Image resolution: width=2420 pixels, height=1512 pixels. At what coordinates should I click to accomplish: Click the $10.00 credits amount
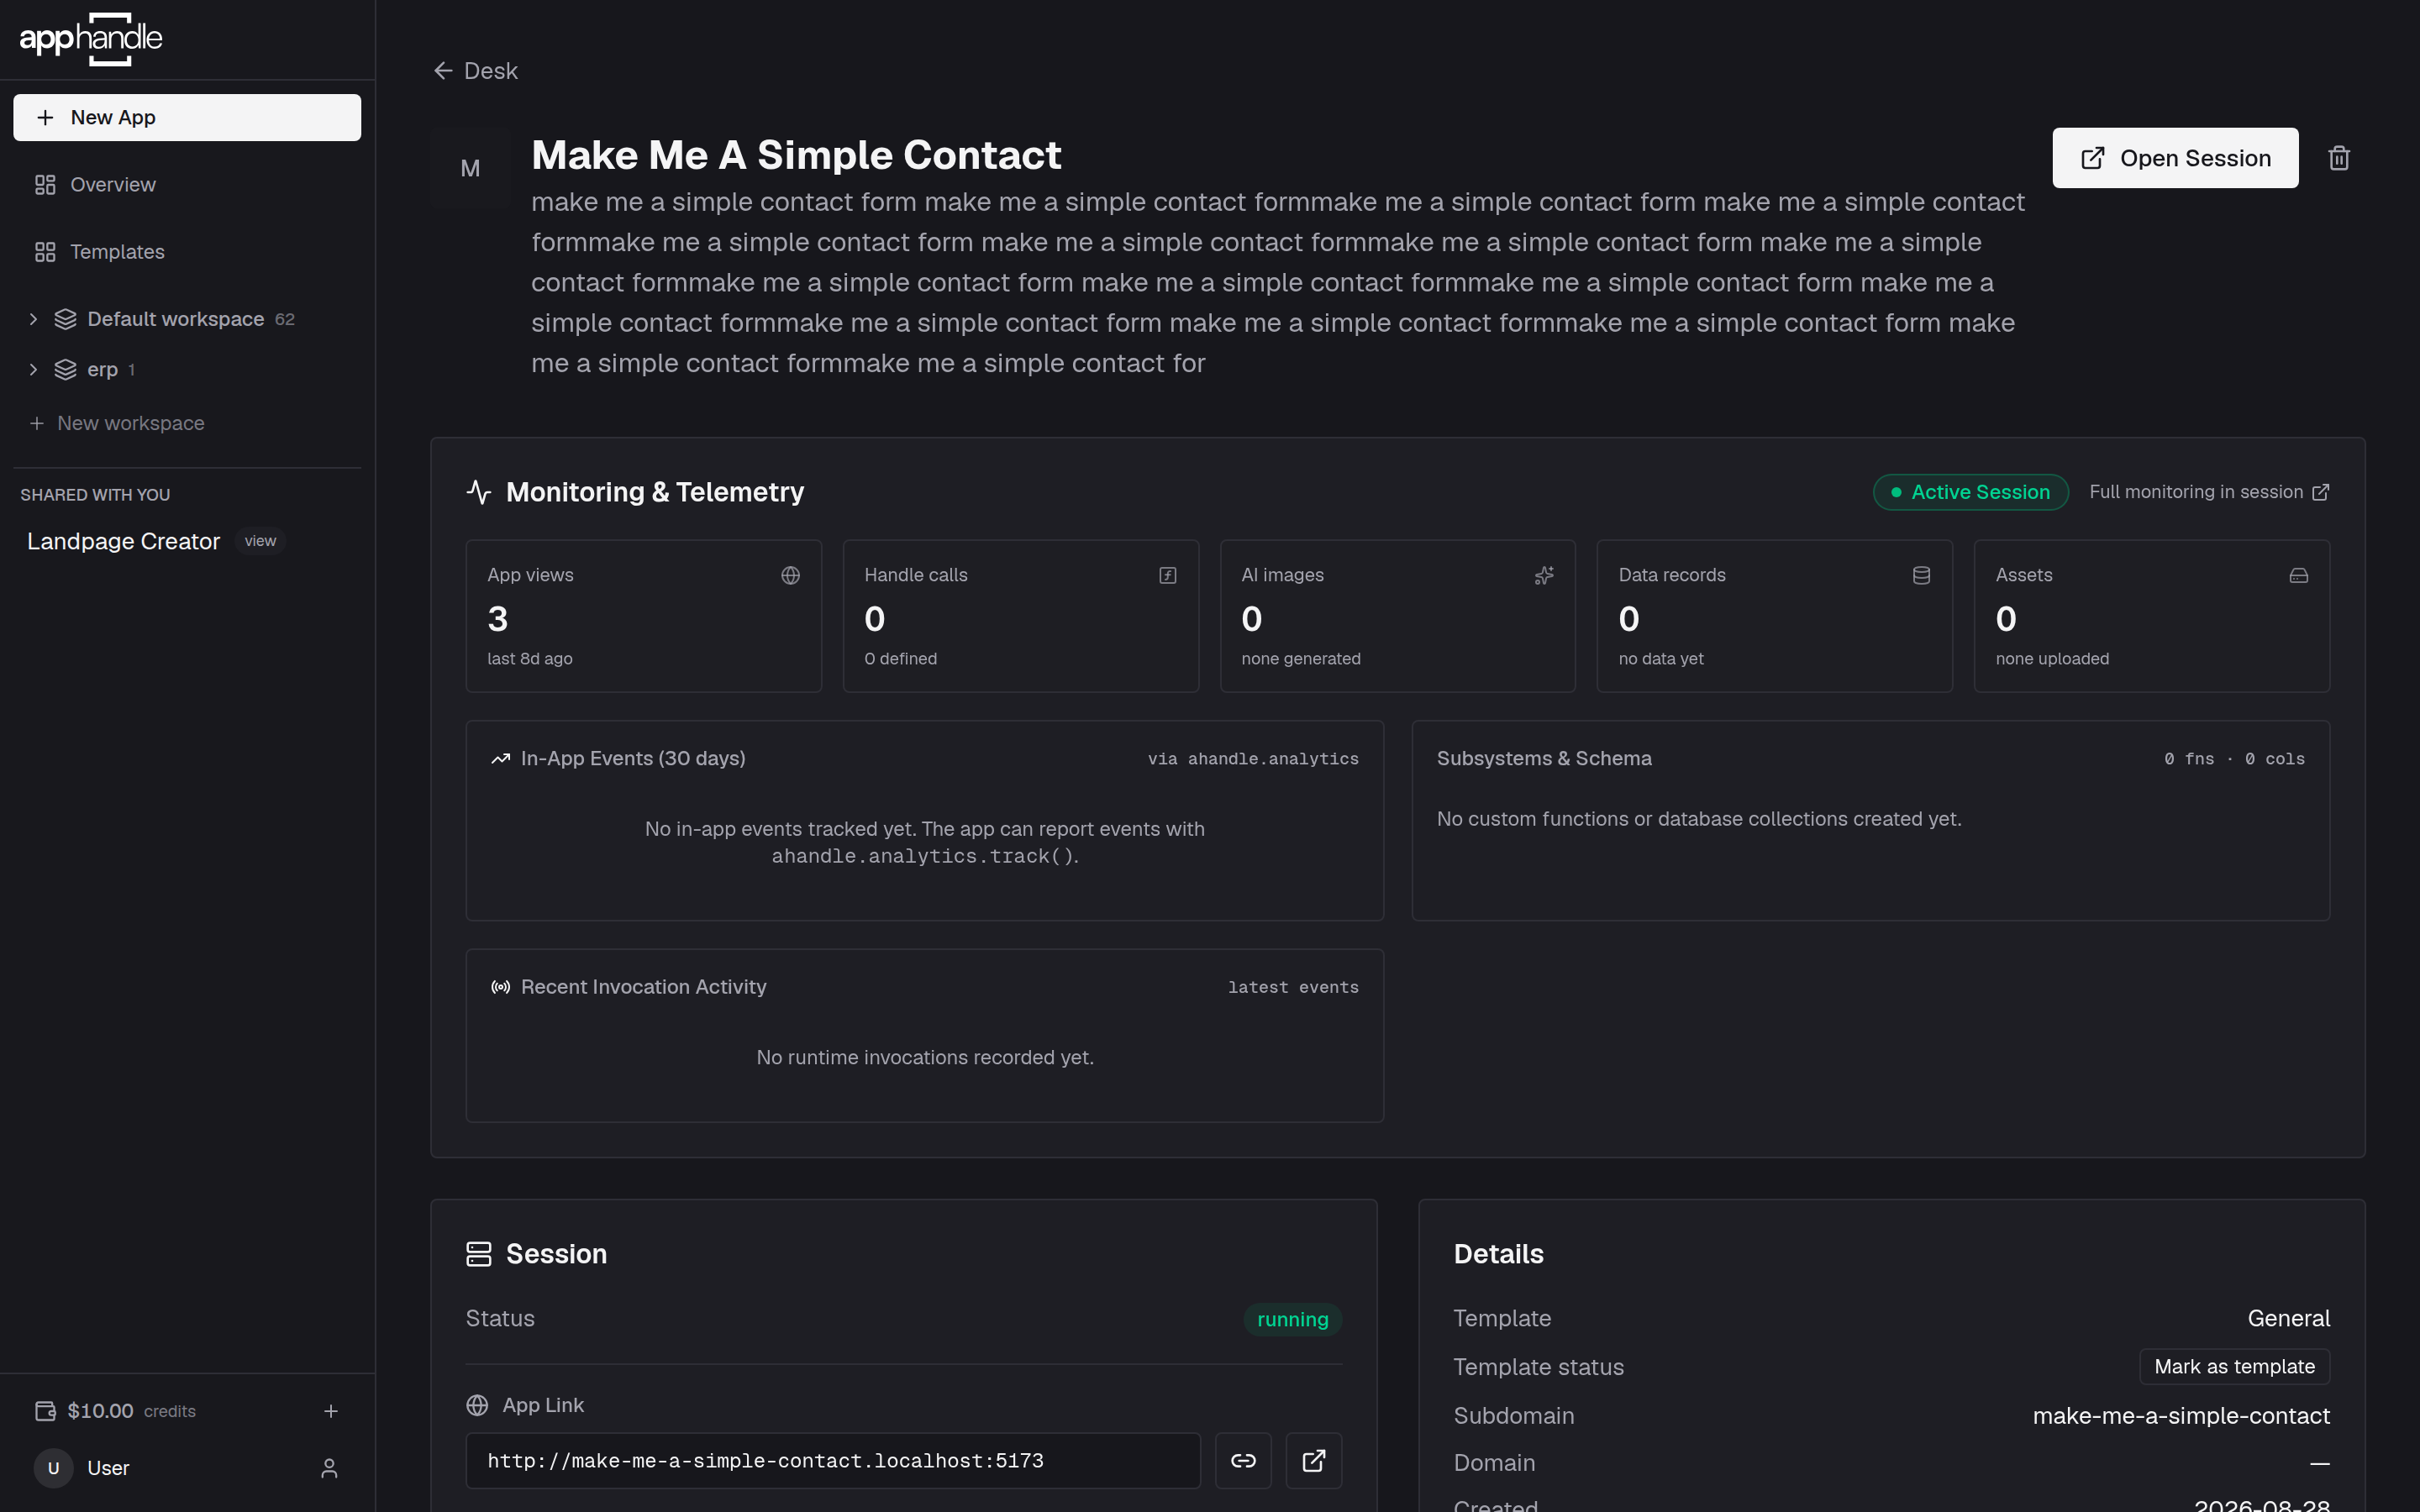(x=100, y=1411)
